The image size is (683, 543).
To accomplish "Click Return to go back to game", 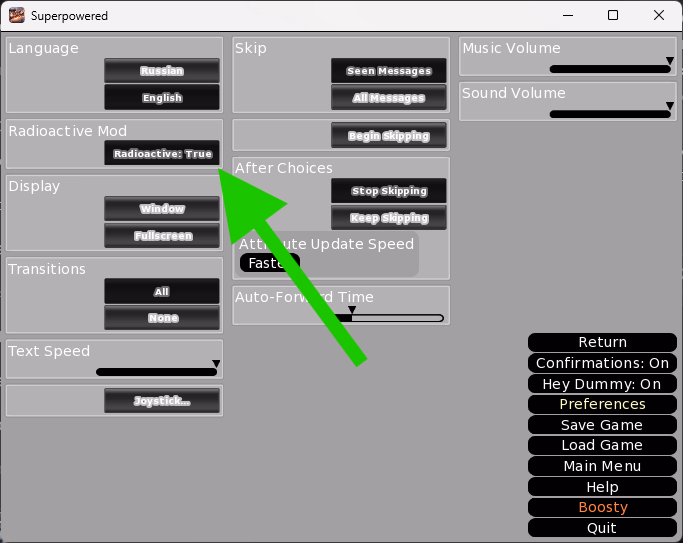I will pos(602,342).
